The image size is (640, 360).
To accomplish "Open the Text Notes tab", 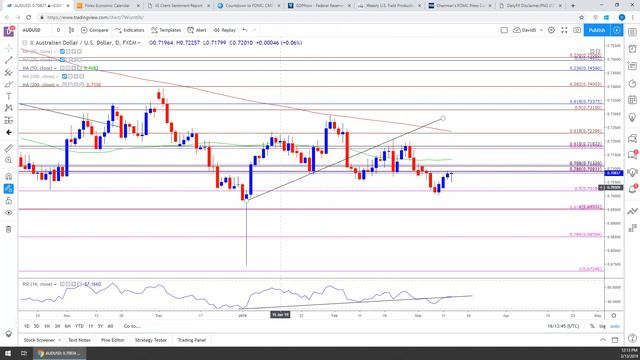I will click(x=79, y=340).
